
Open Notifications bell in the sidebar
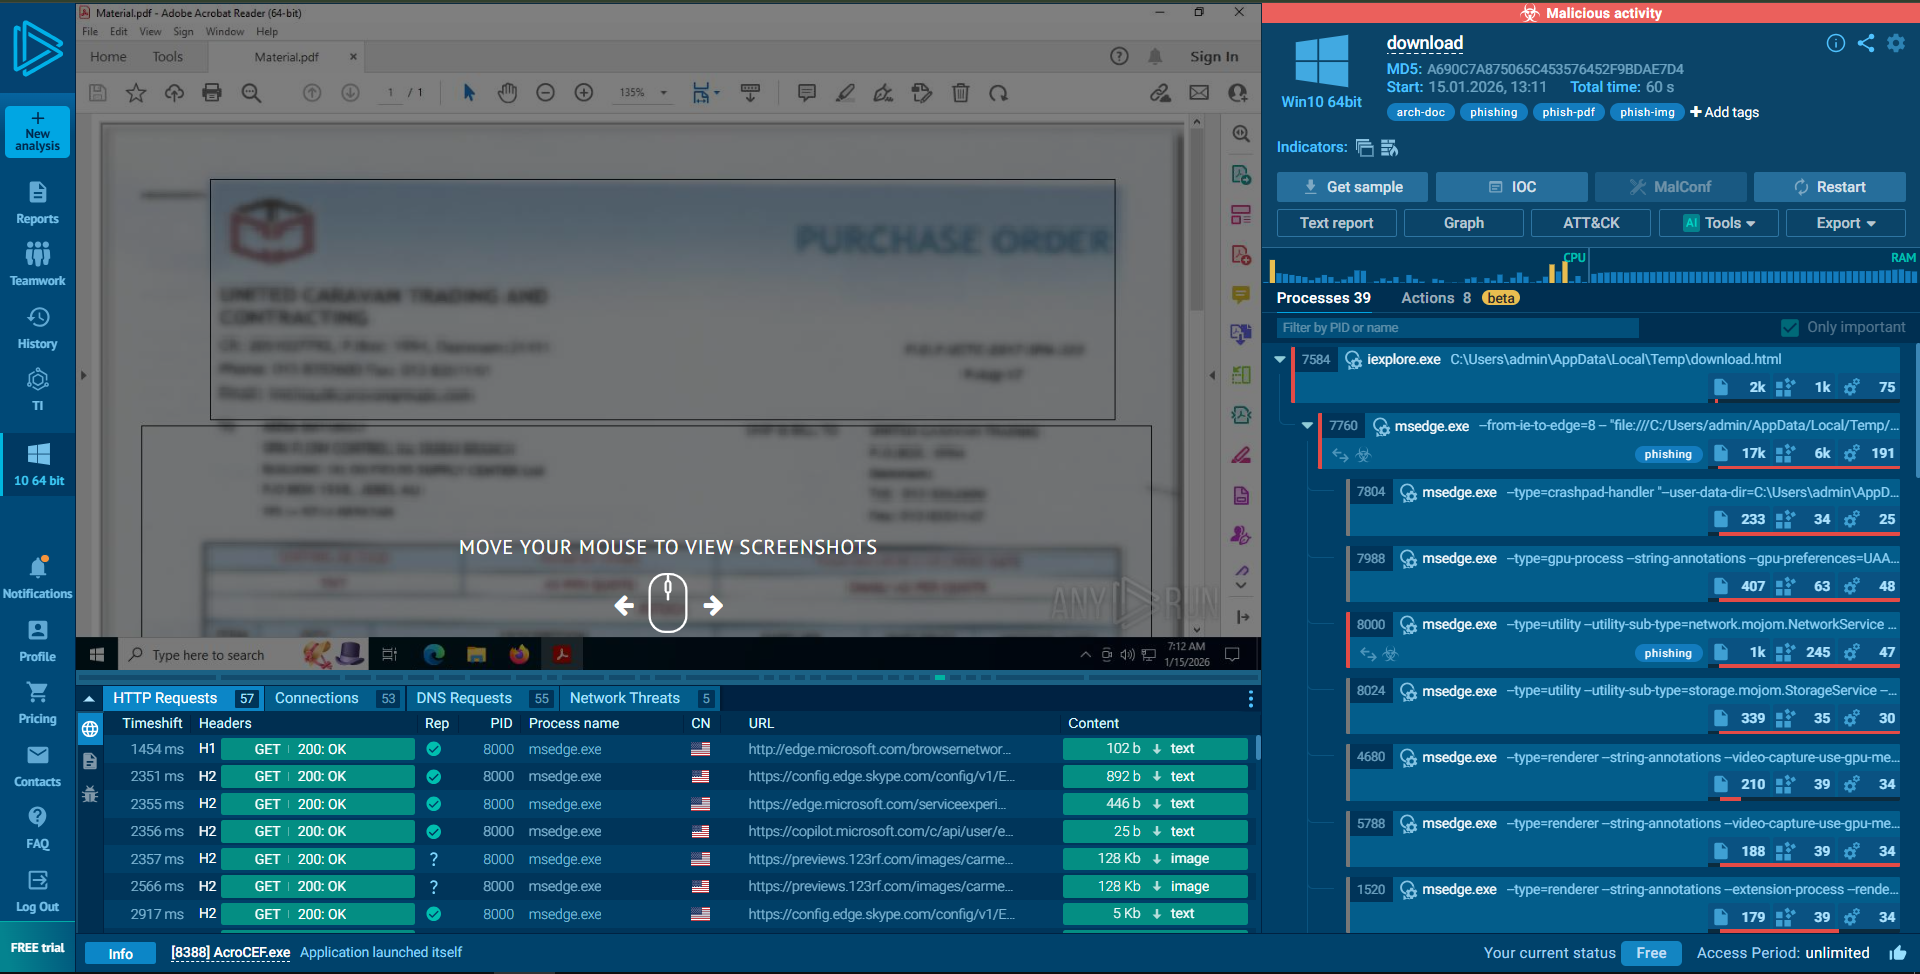click(x=37, y=578)
